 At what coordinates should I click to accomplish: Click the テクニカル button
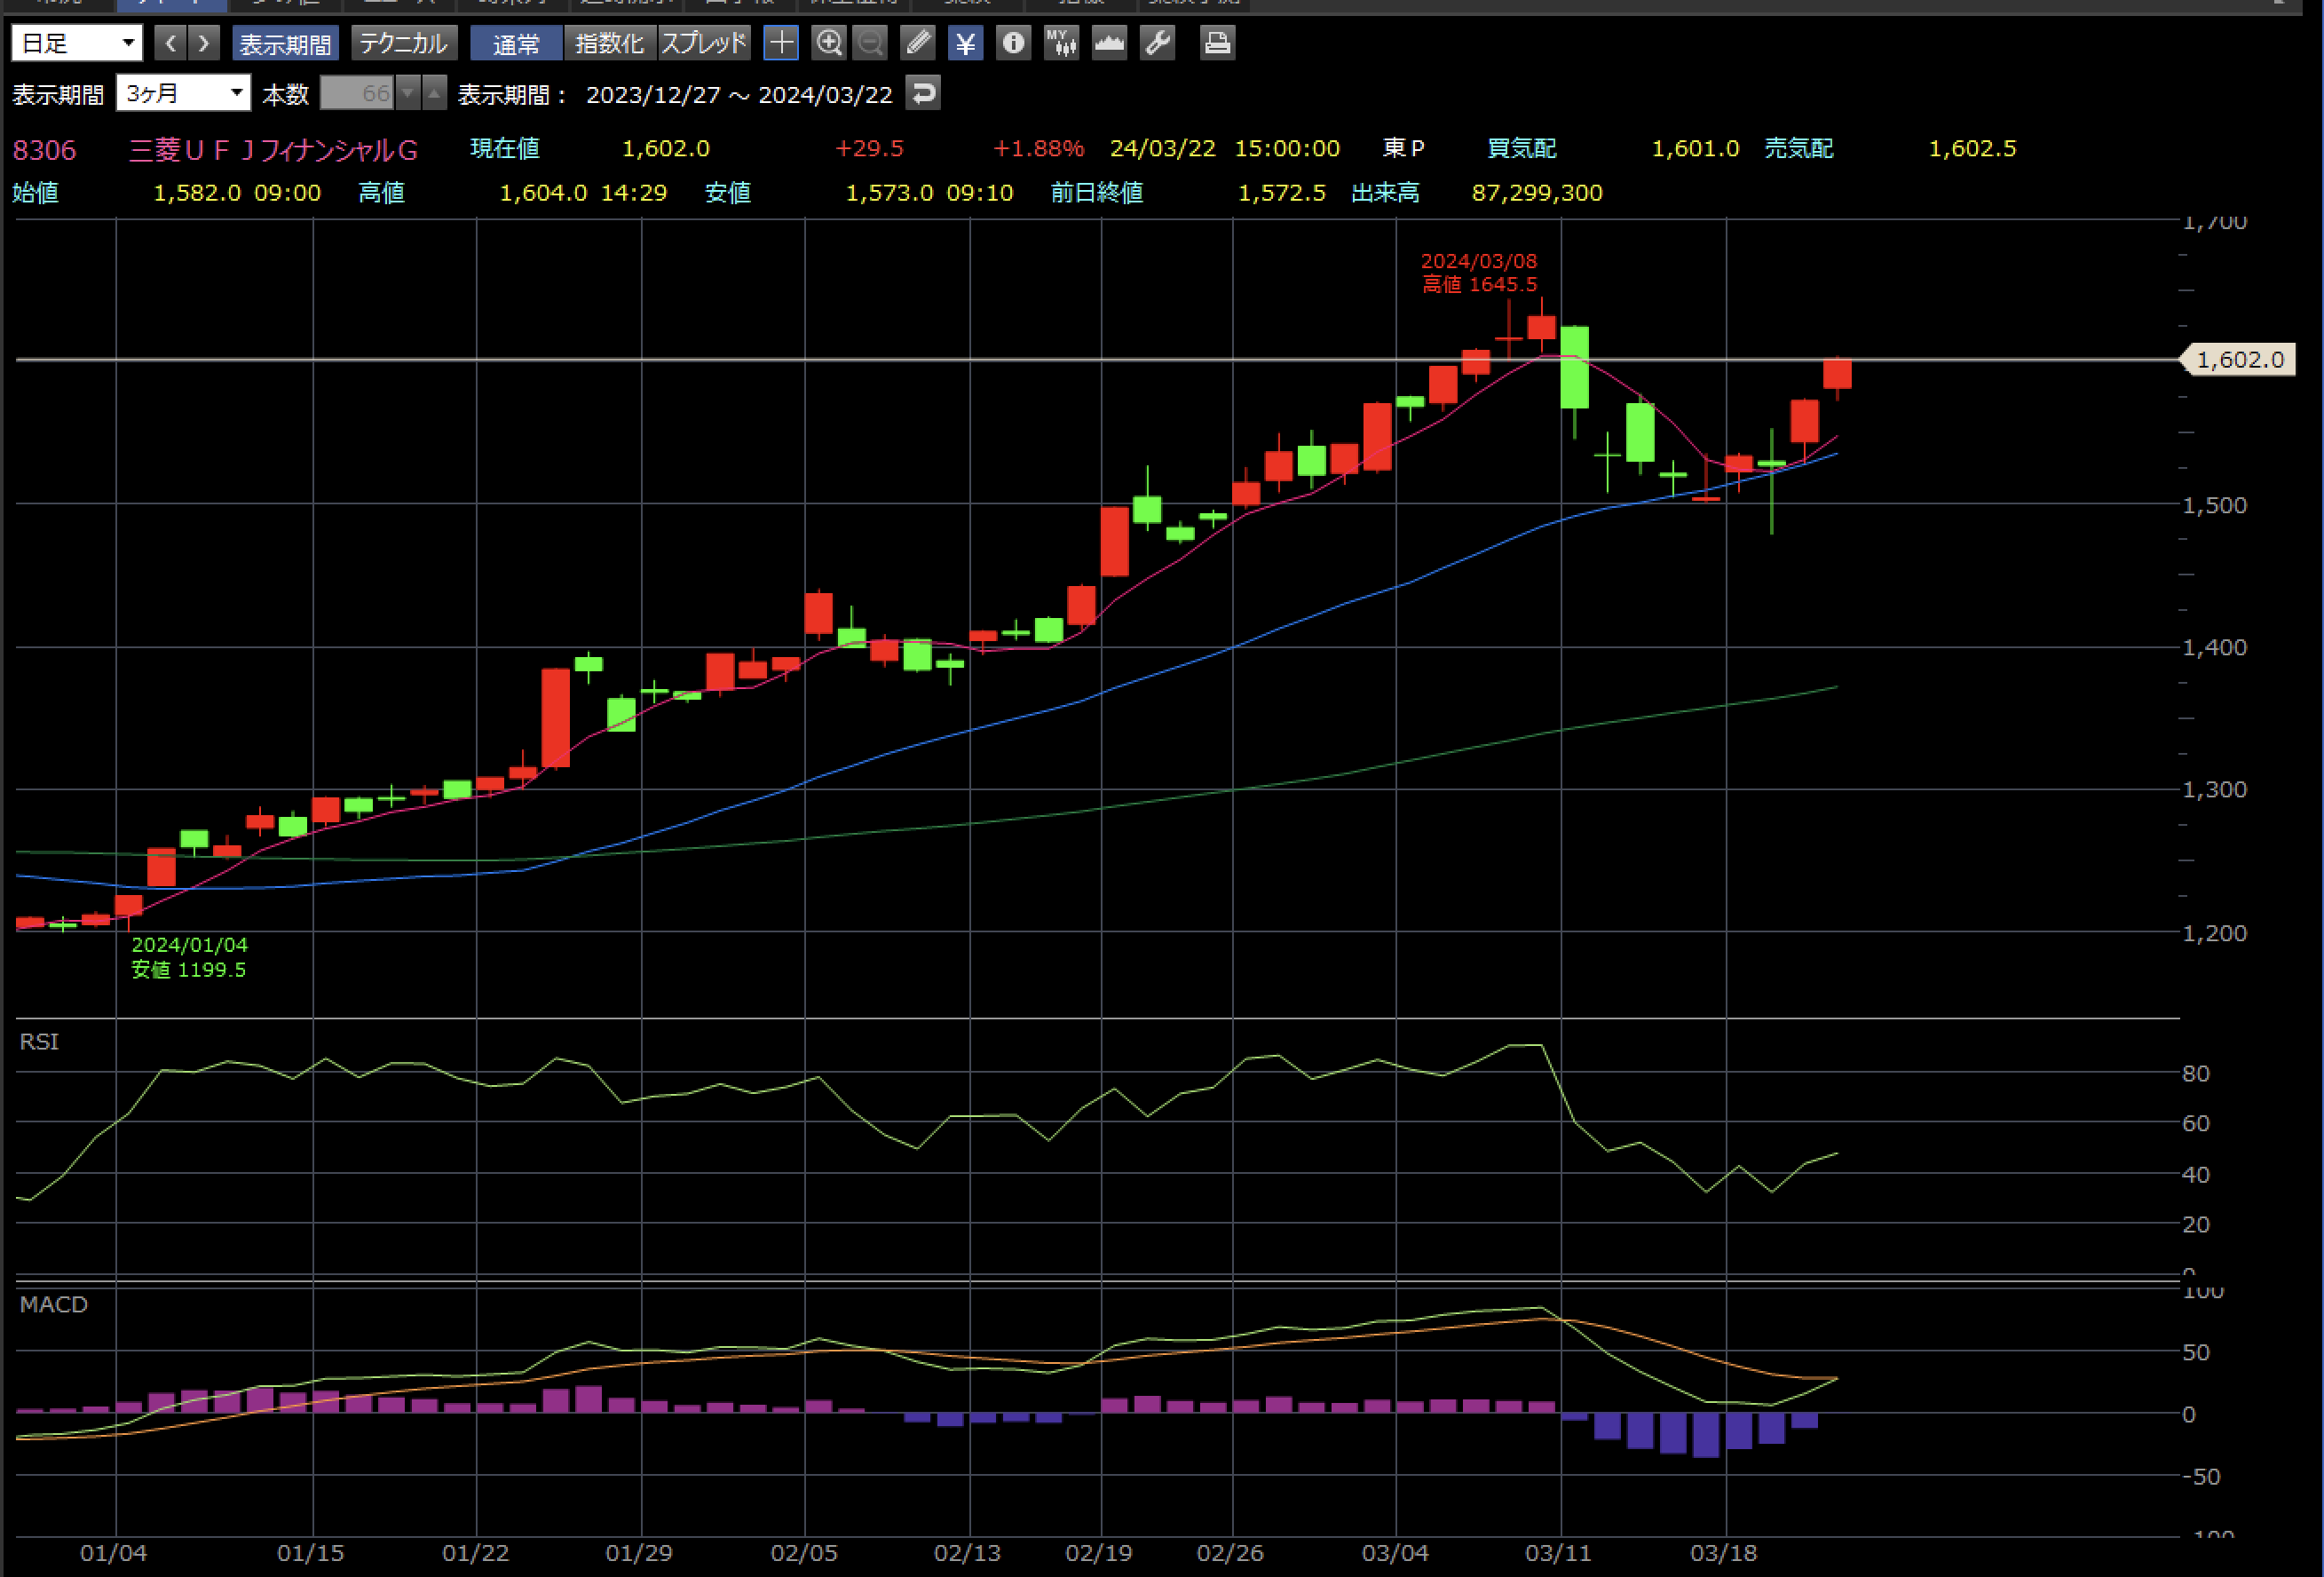[x=402, y=43]
